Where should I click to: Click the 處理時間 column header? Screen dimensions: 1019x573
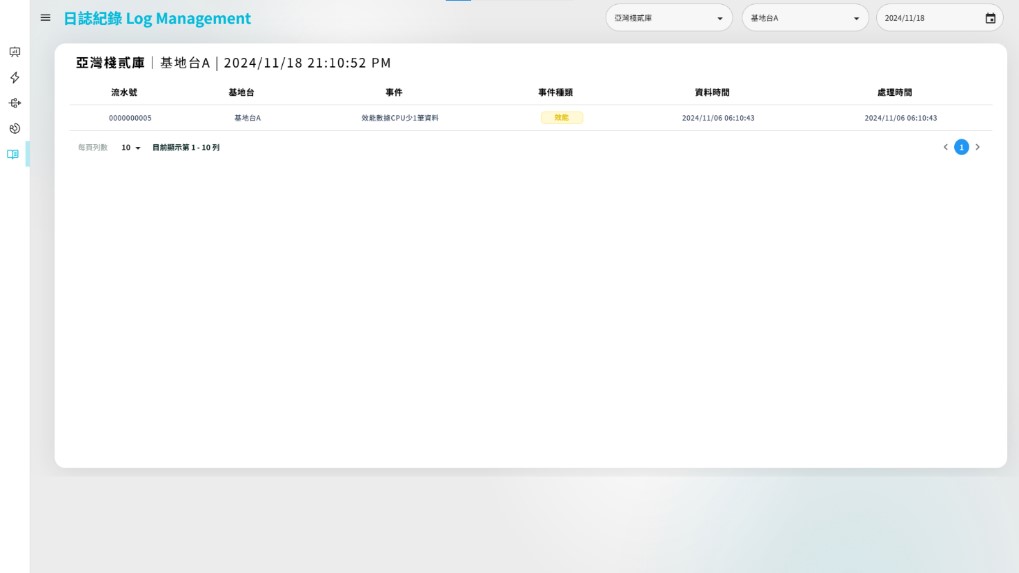coord(894,92)
